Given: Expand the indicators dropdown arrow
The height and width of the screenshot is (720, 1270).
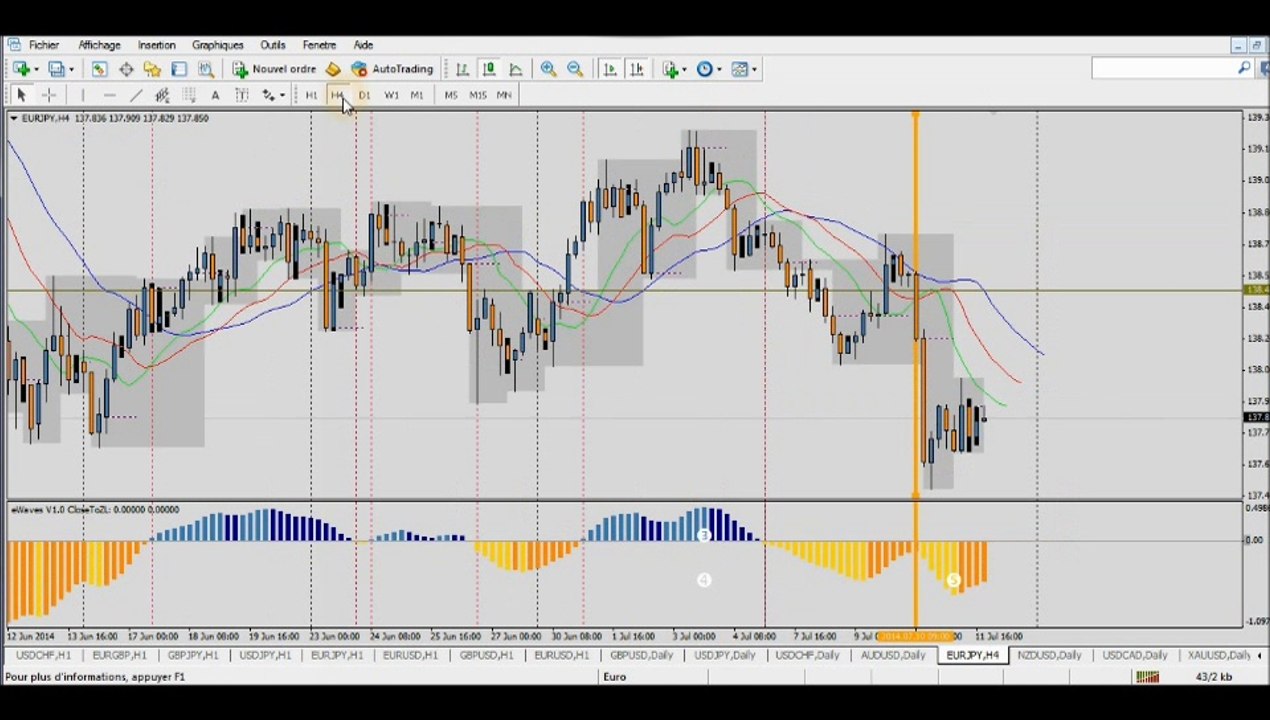Looking at the screenshot, I should [684, 70].
